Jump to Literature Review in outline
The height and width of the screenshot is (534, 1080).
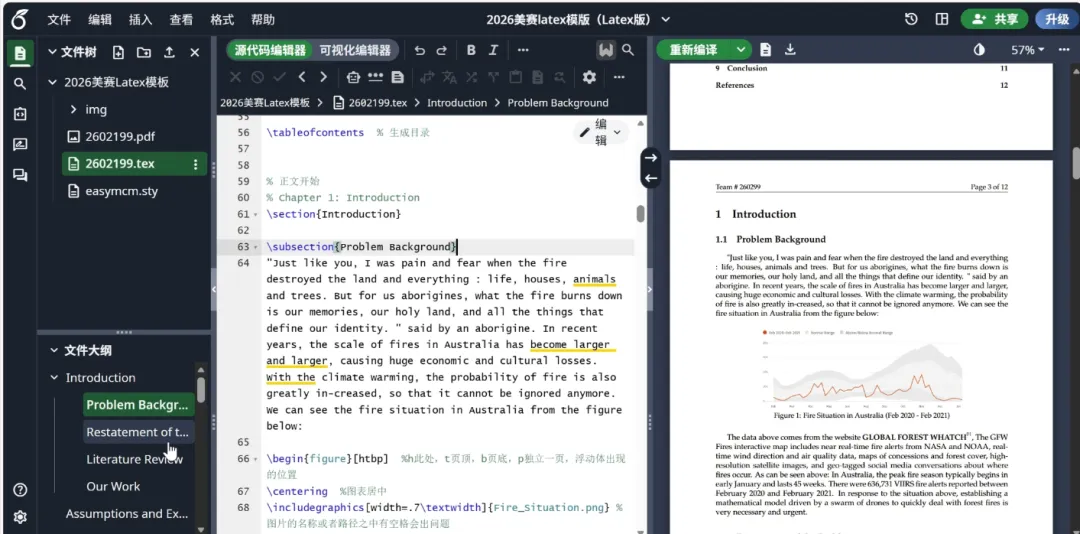coord(134,459)
